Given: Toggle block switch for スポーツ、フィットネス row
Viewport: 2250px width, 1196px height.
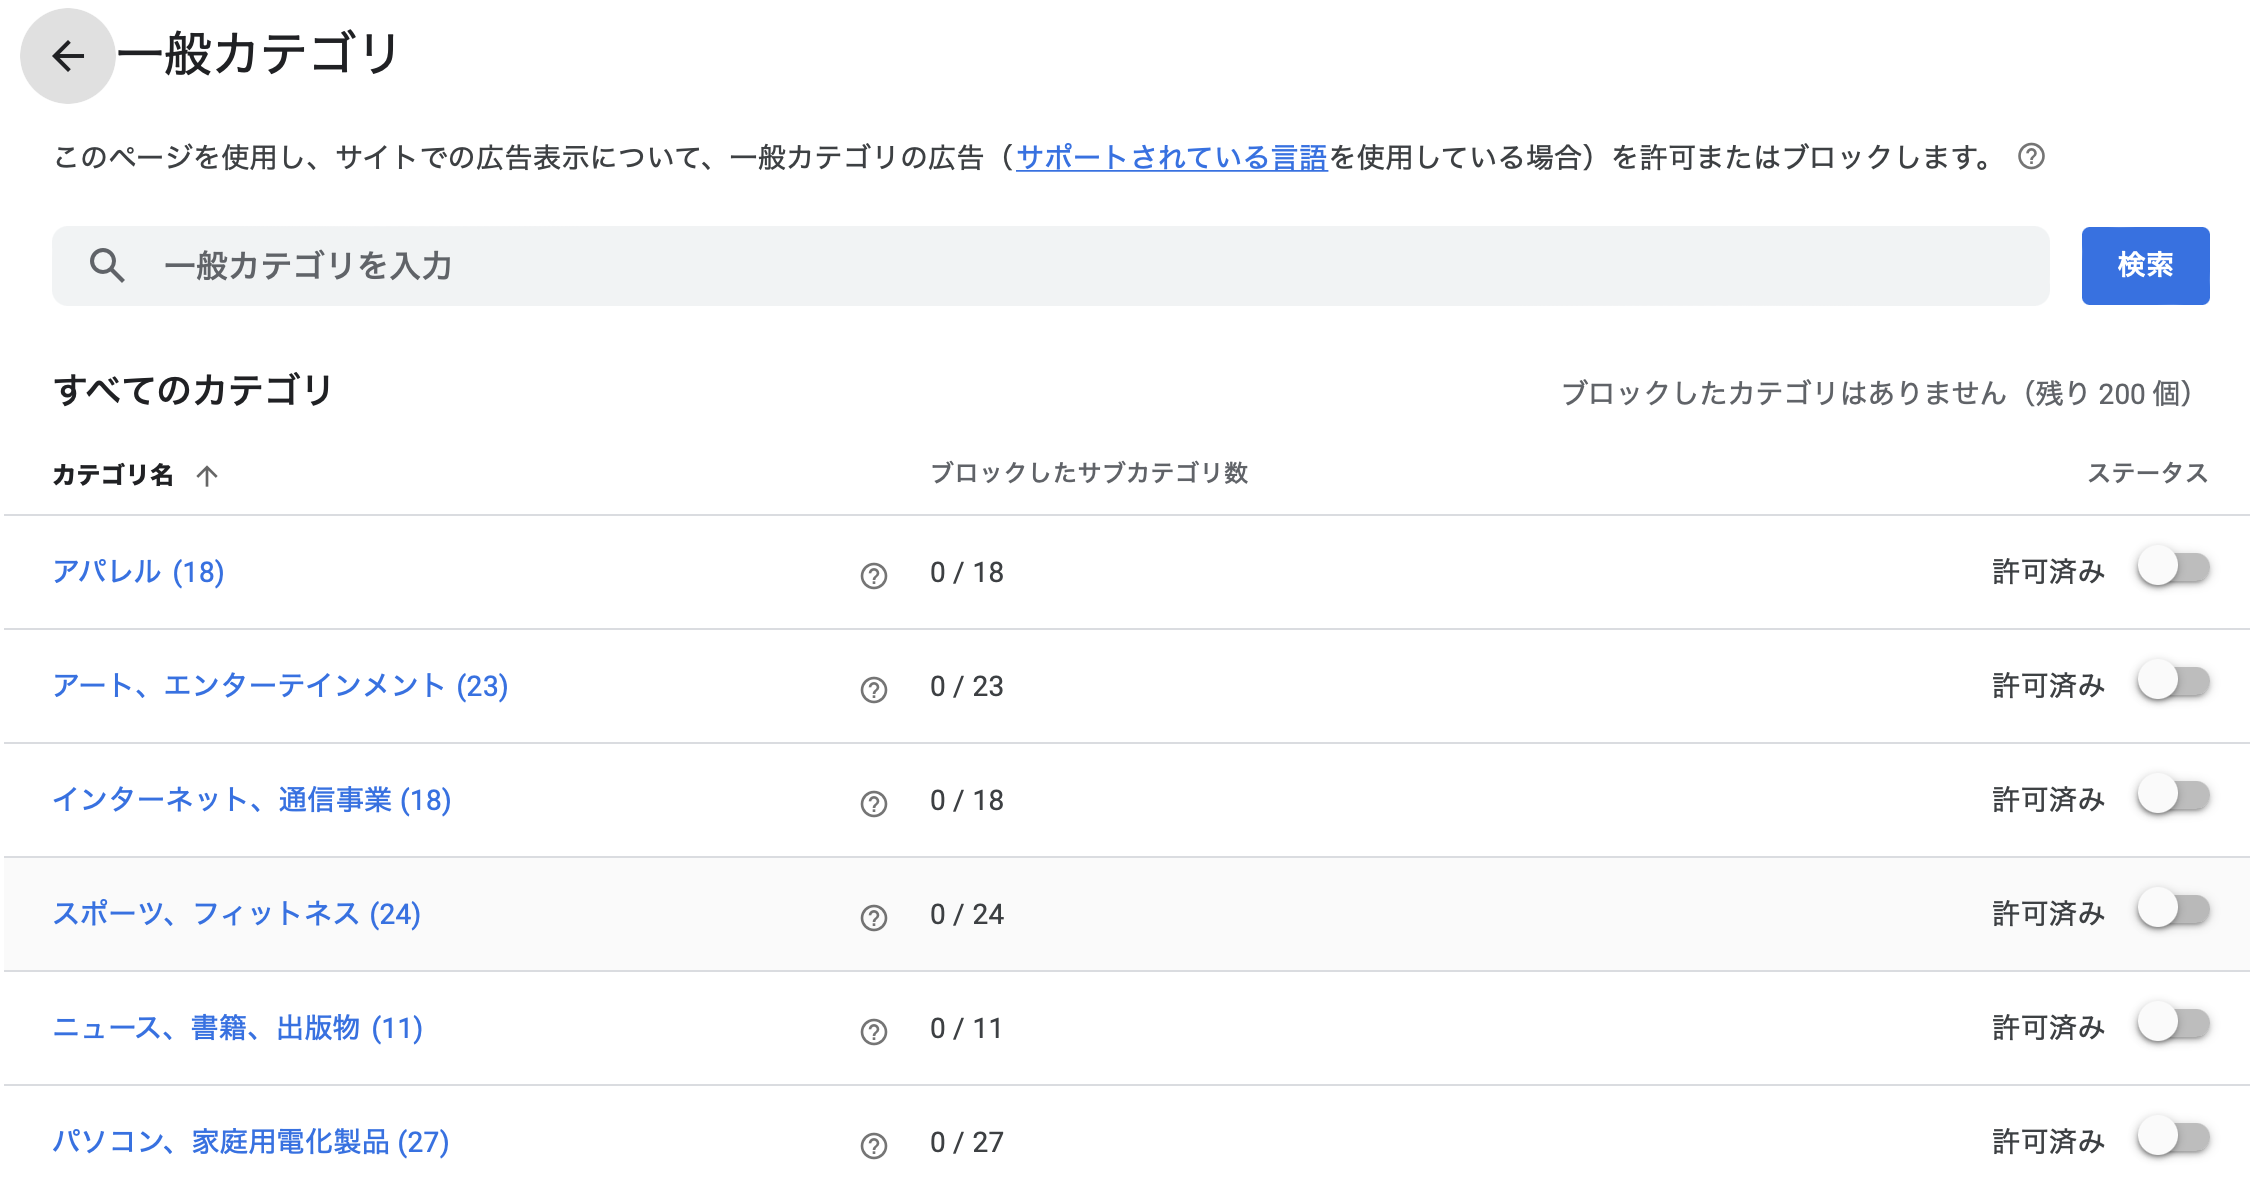Looking at the screenshot, I should 2174,910.
